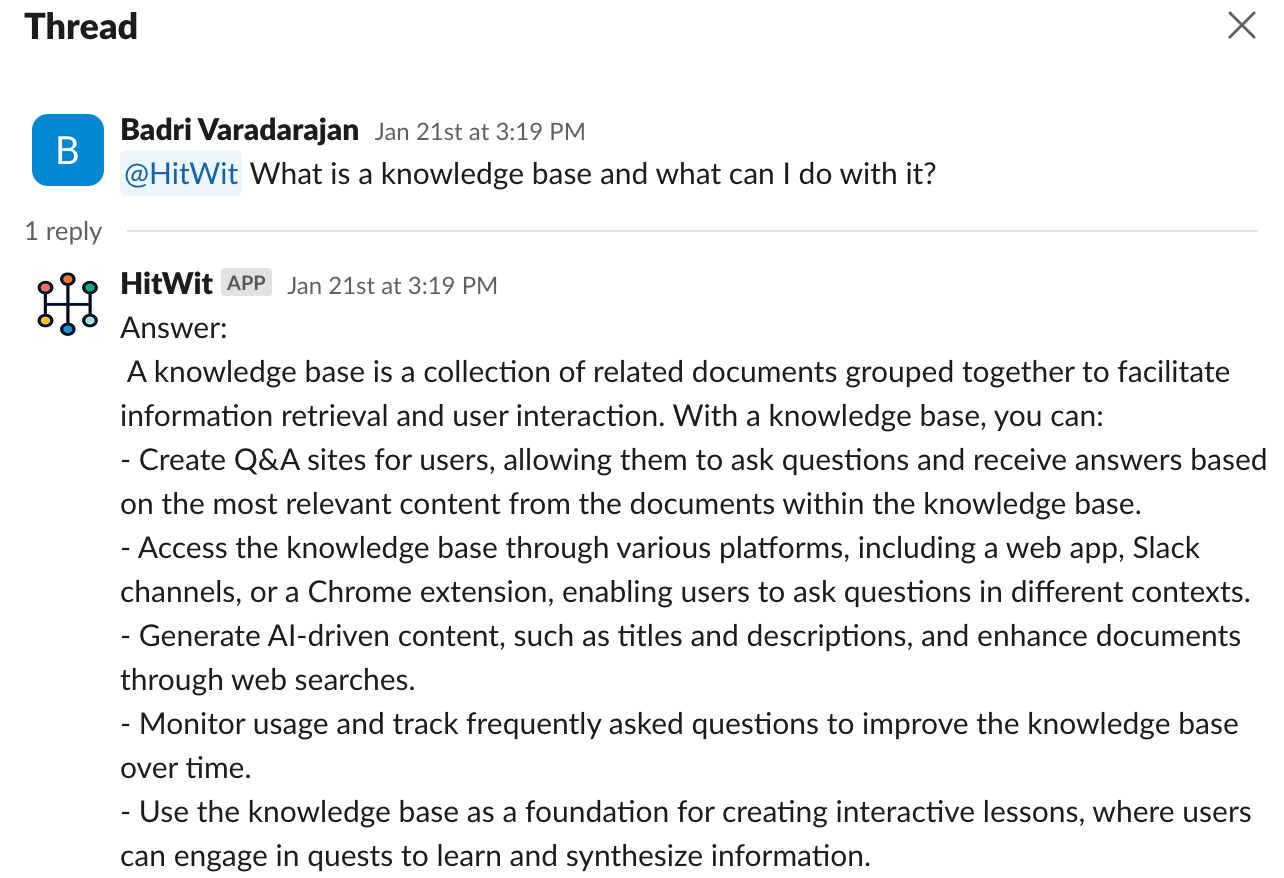Viewport: 1284px width, 878px height.
Task: Close the Thread panel
Action: [1241, 26]
